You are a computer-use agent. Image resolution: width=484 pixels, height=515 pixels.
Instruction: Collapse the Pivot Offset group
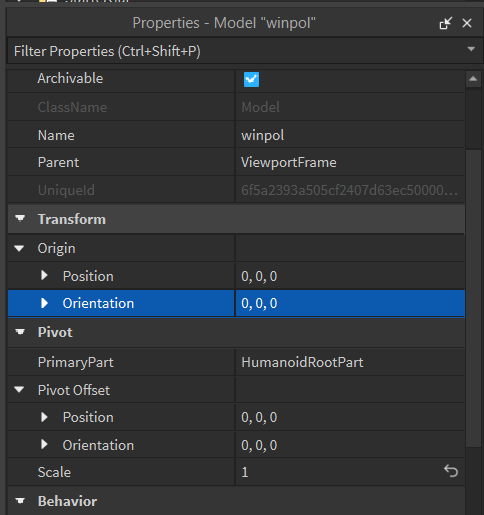(19, 389)
